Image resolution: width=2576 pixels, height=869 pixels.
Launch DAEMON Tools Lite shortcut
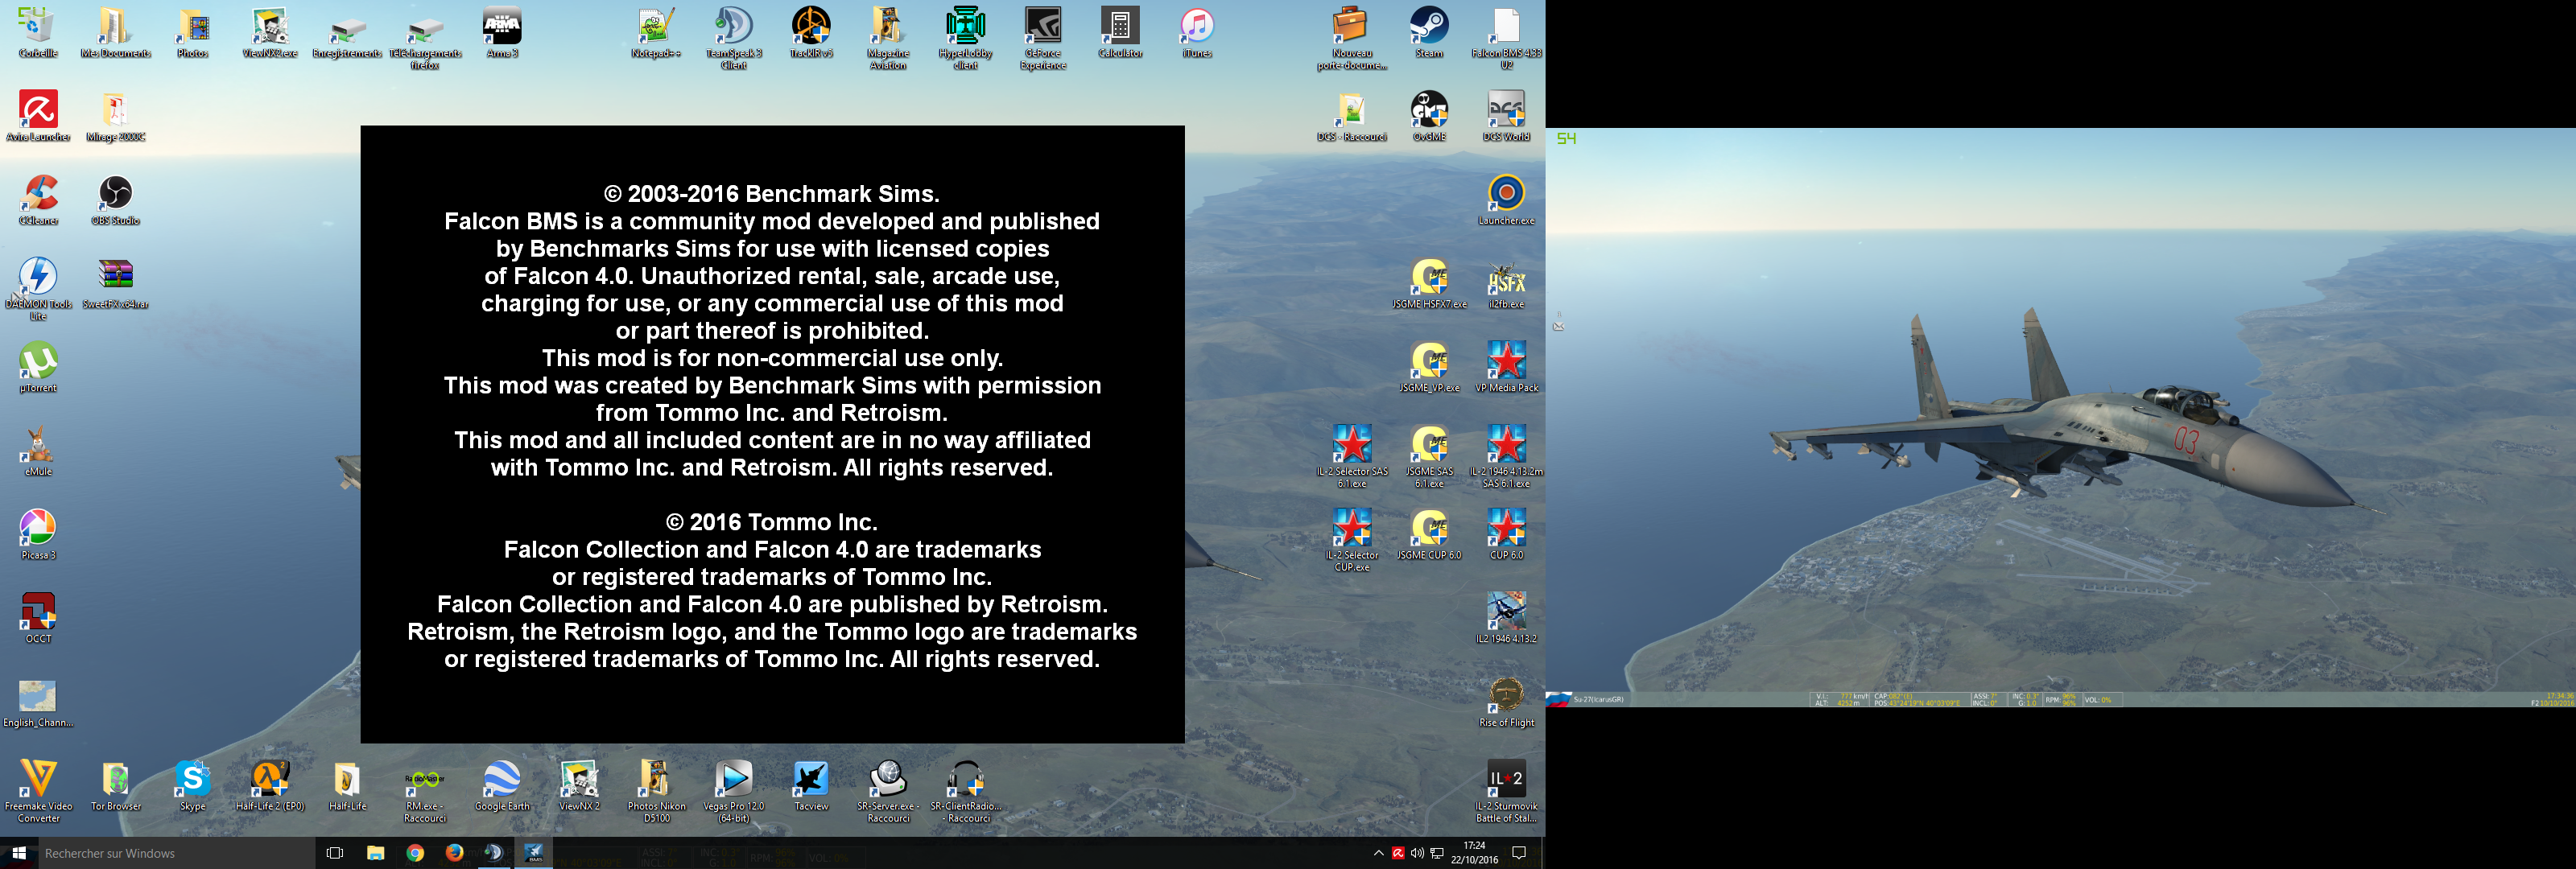tap(38, 289)
